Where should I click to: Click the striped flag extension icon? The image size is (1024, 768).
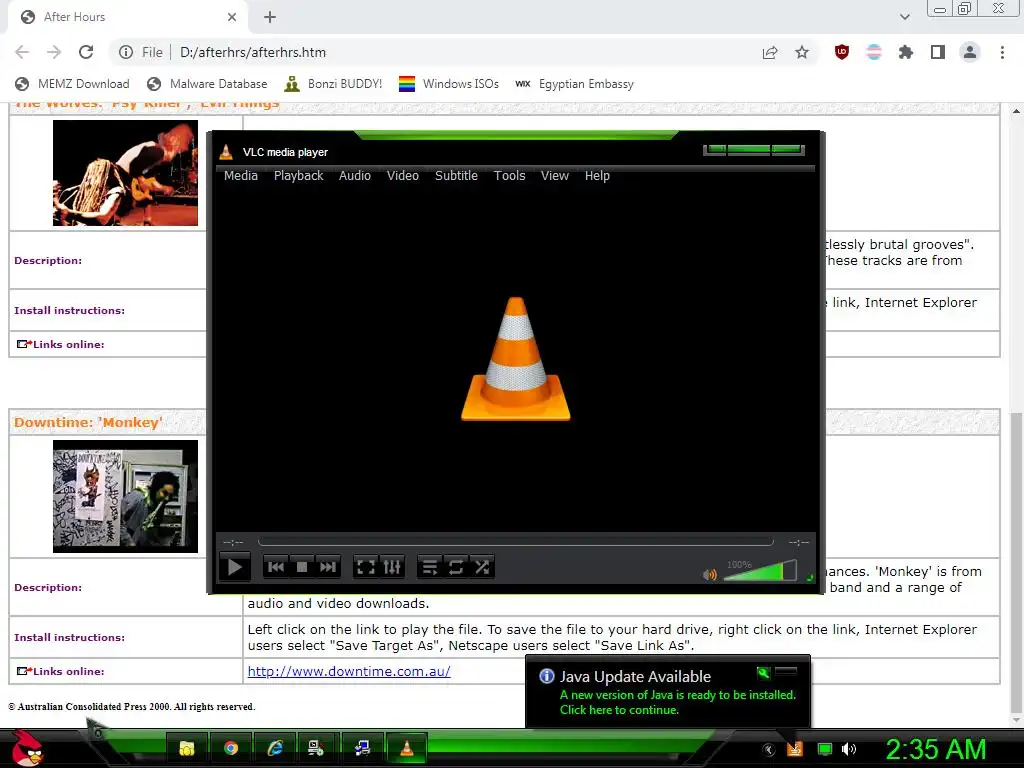tap(874, 52)
